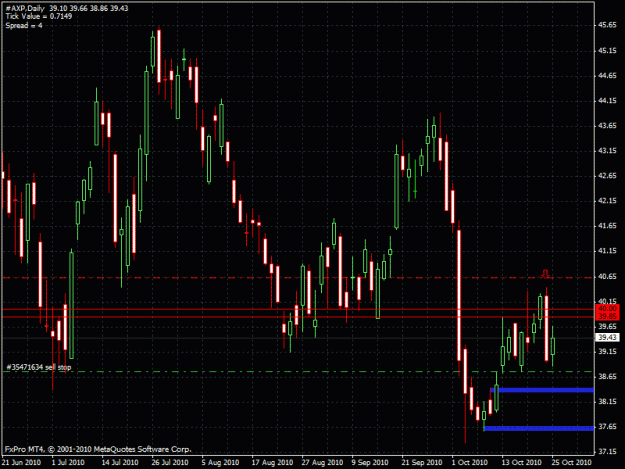This screenshot has height=469, width=625.
Task: Click the 40.65 price scale value
Action: [x=607, y=276]
